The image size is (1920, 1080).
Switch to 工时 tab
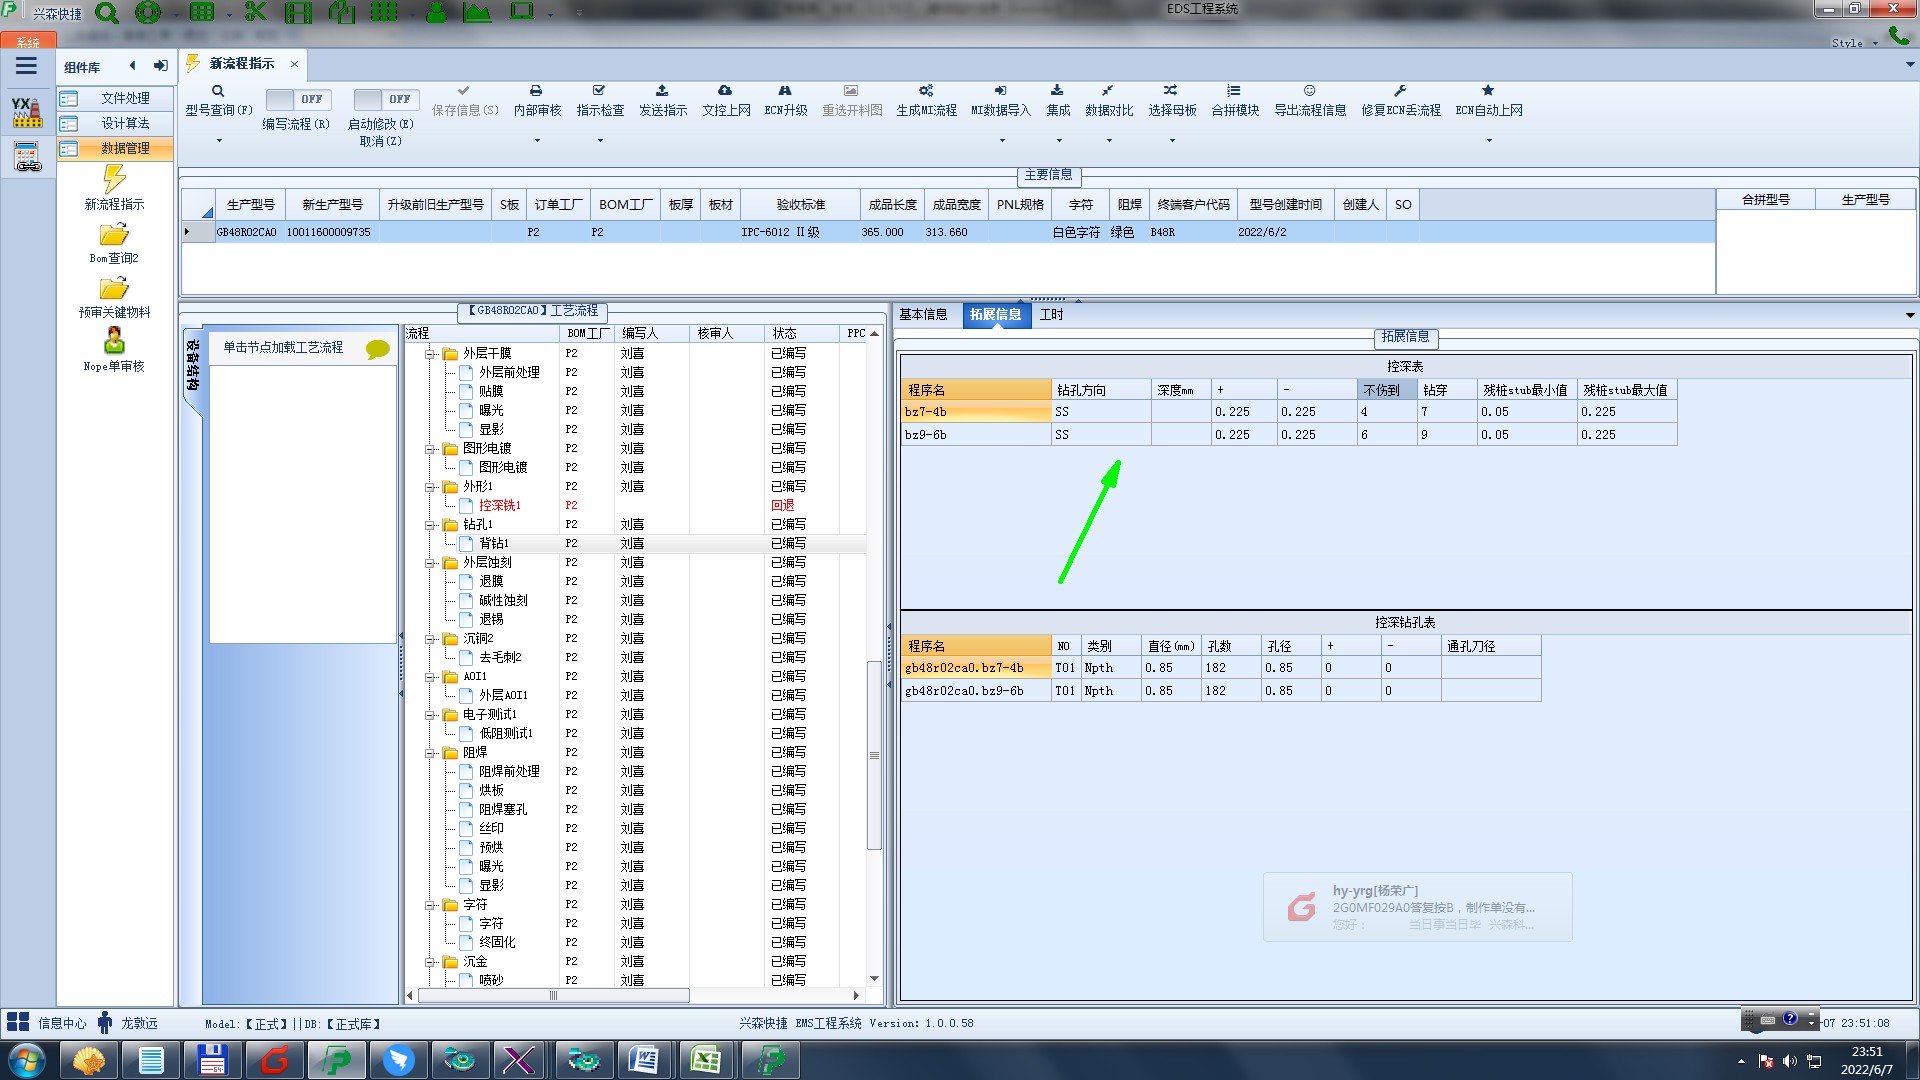1052,315
